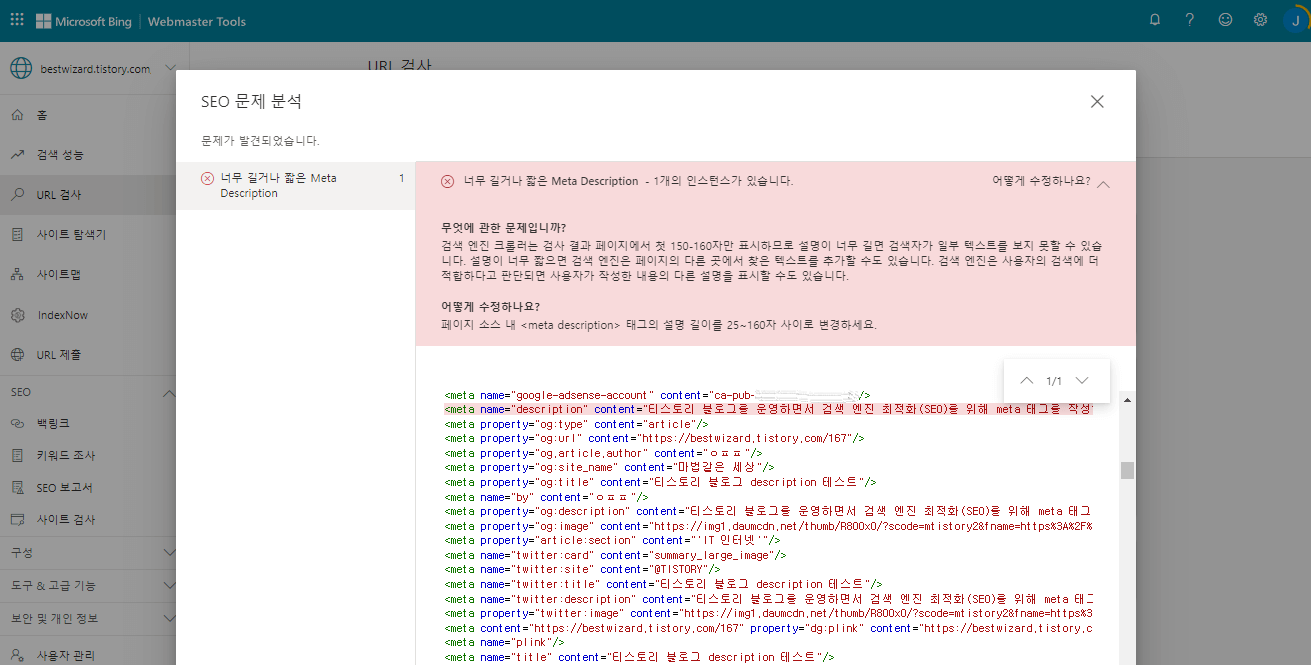Open the URL 제출 submission page

tap(62, 353)
